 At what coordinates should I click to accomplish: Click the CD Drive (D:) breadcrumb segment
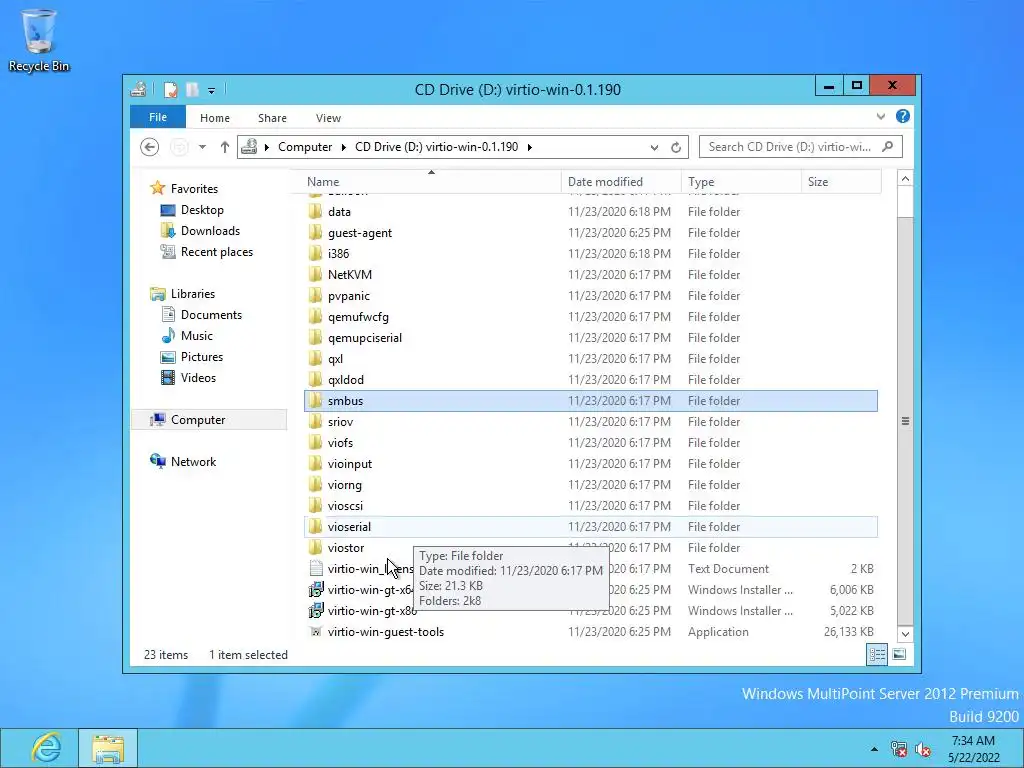click(436, 147)
